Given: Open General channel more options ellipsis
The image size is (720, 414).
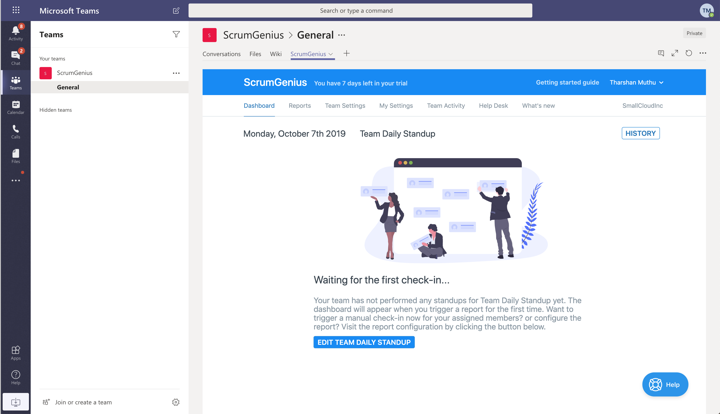Looking at the screenshot, I should click(342, 35).
